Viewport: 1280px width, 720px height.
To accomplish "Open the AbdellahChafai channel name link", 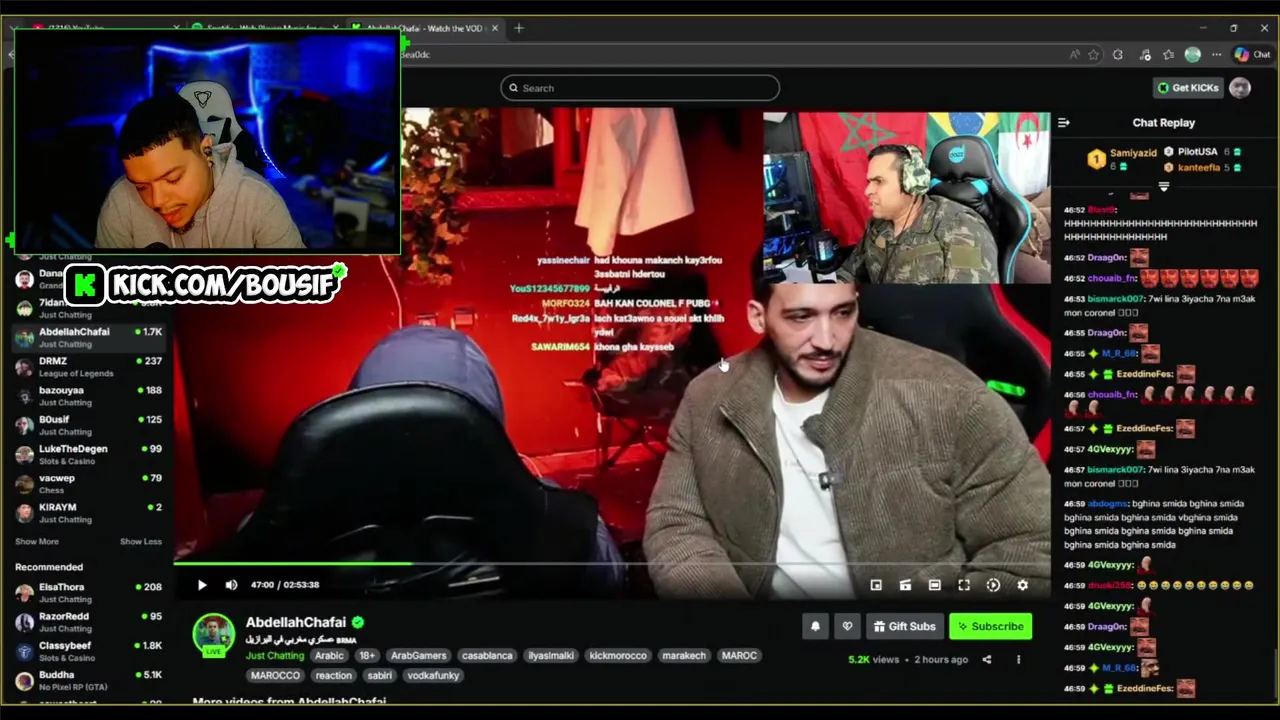I will click(x=296, y=622).
